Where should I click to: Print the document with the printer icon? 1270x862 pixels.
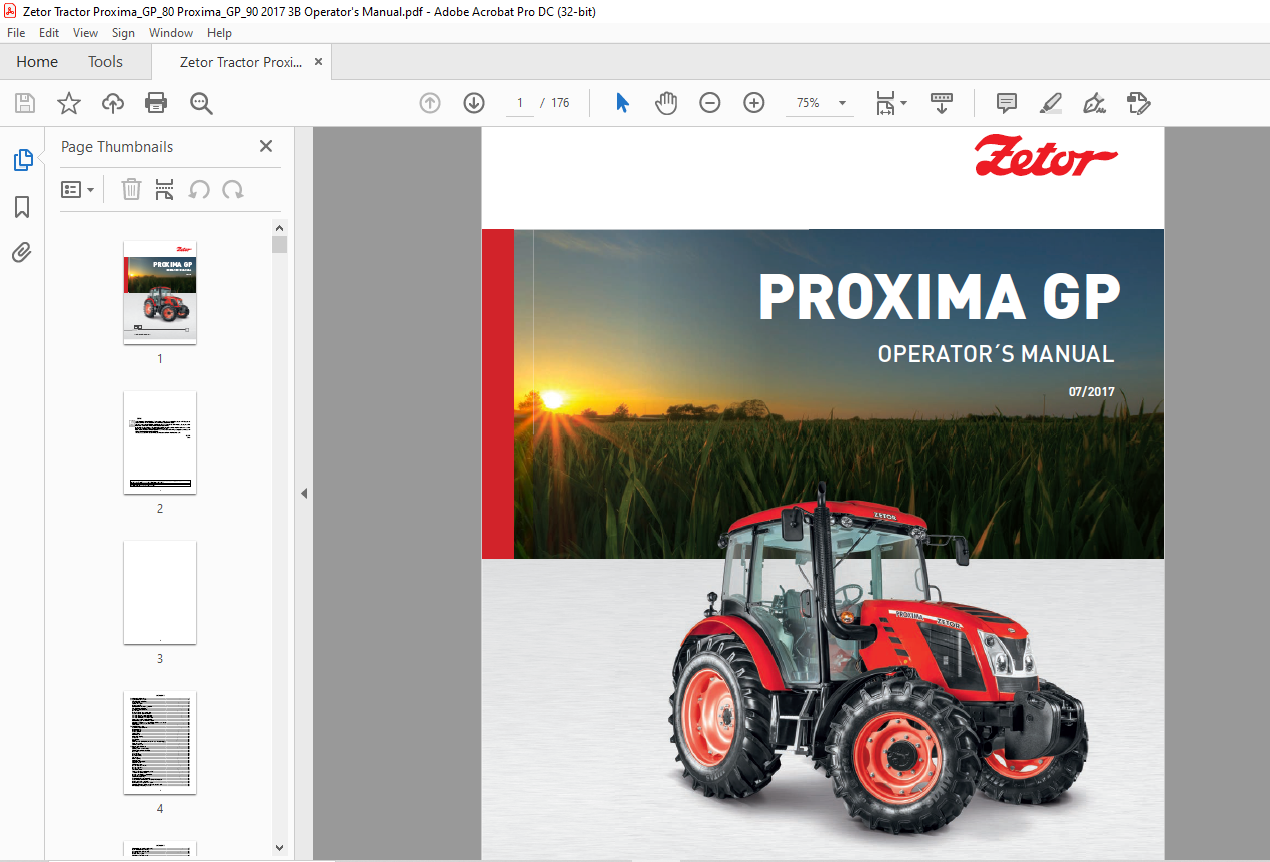[x=156, y=103]
